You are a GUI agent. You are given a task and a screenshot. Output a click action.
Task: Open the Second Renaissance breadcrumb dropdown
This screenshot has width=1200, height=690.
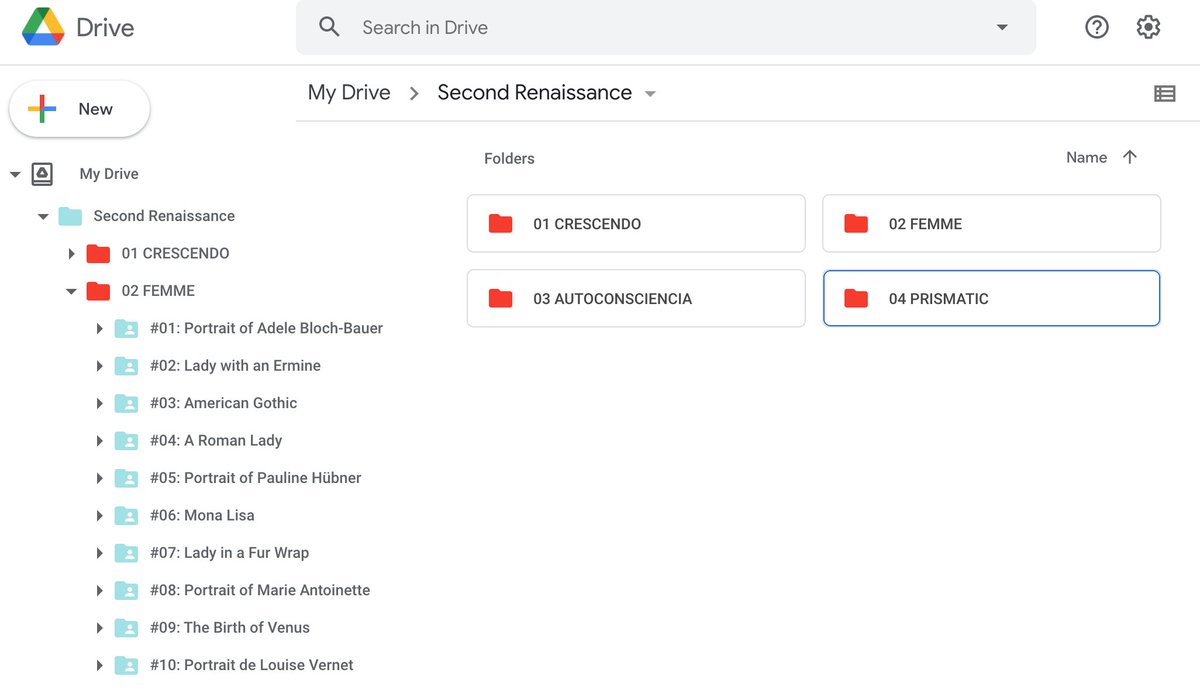[x=650, y=92]
